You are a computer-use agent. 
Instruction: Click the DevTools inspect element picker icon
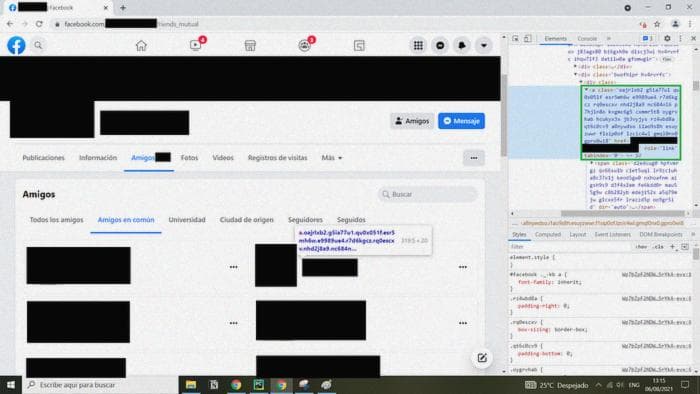(x=516, y=39)
